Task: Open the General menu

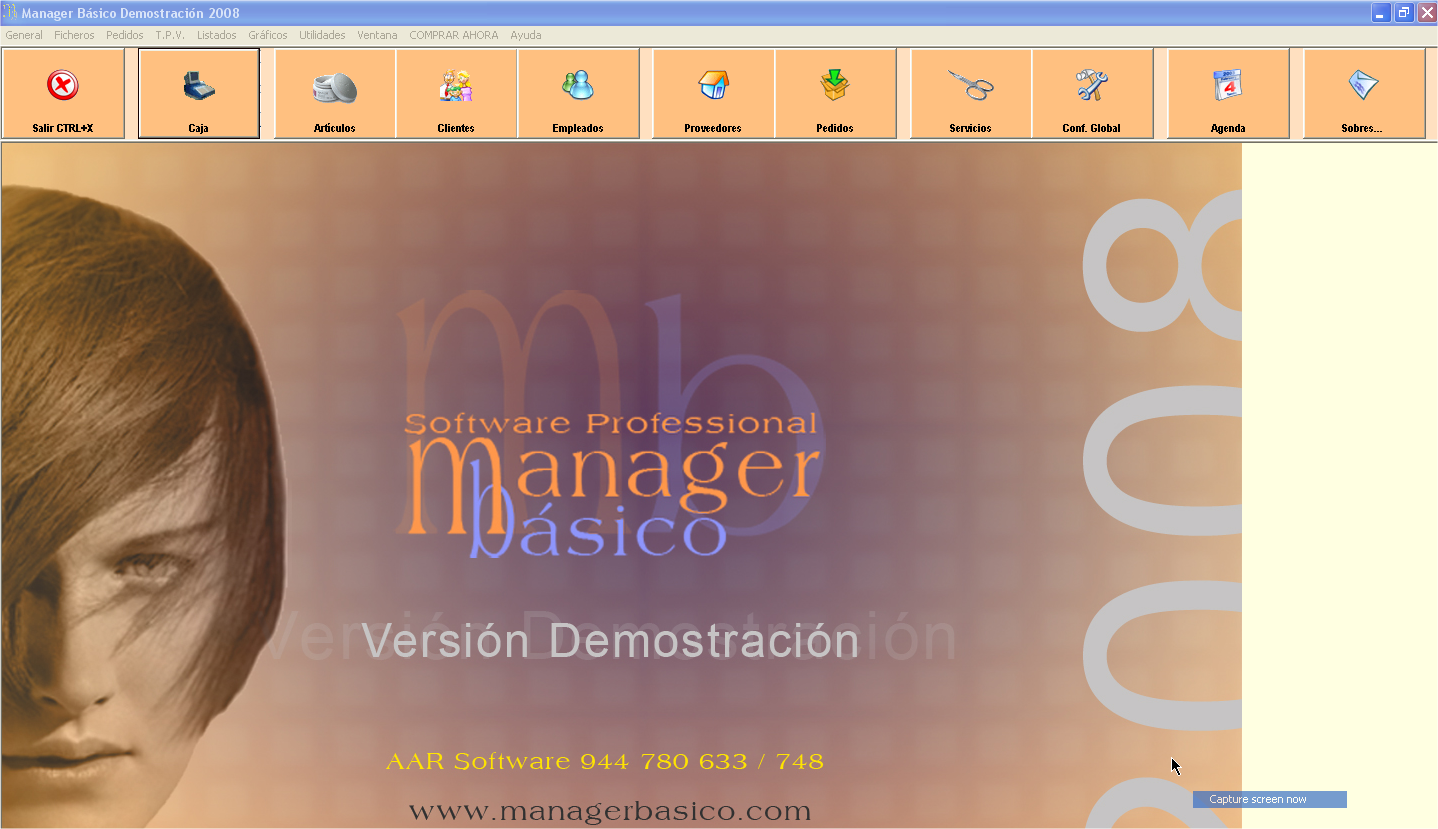Action: tap(24, 35)
